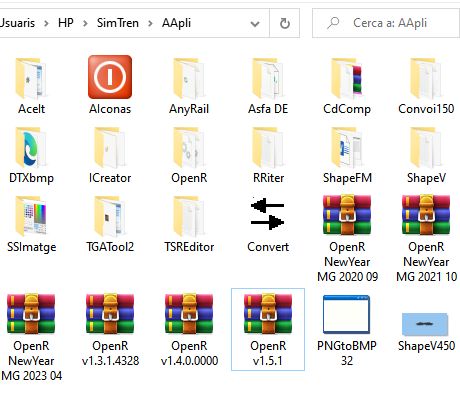The height and width of the screenshot is (396, 460).
Task: Open the Convert arrows icon
Action: [x=267, y=214]
